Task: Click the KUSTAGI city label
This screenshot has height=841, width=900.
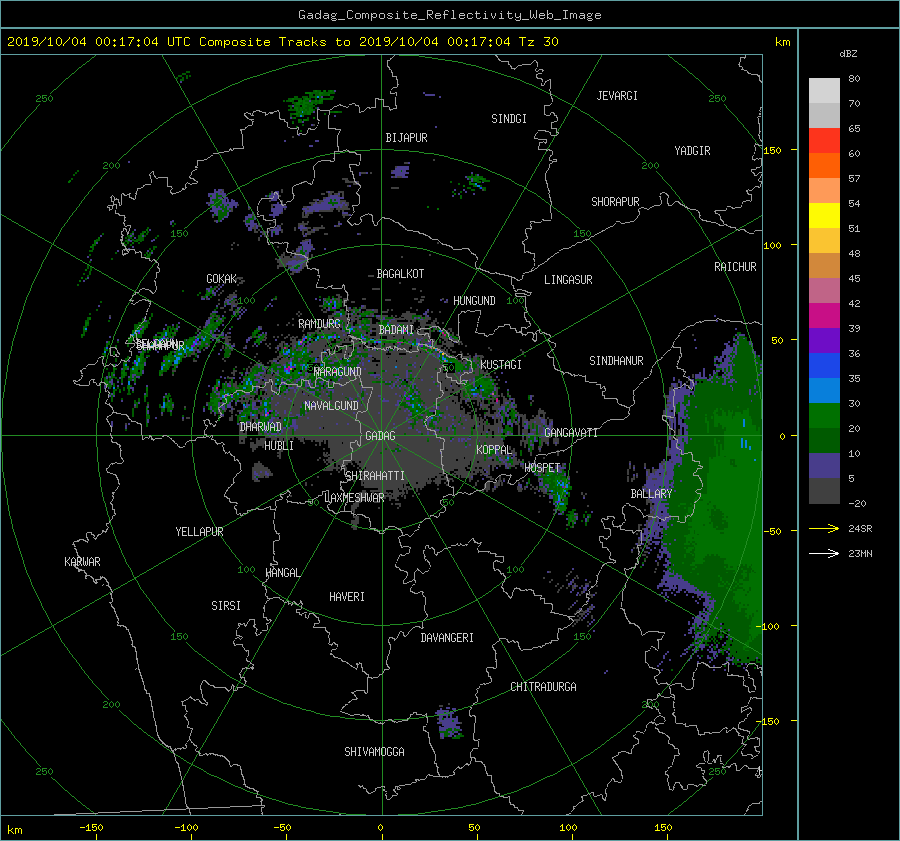Action: point(501,365)
